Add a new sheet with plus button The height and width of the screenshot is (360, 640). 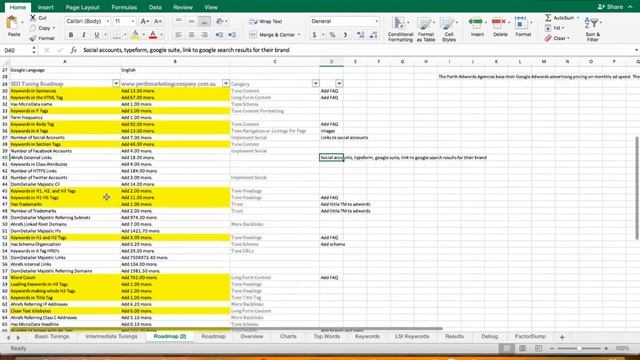(x=562, y=337)
